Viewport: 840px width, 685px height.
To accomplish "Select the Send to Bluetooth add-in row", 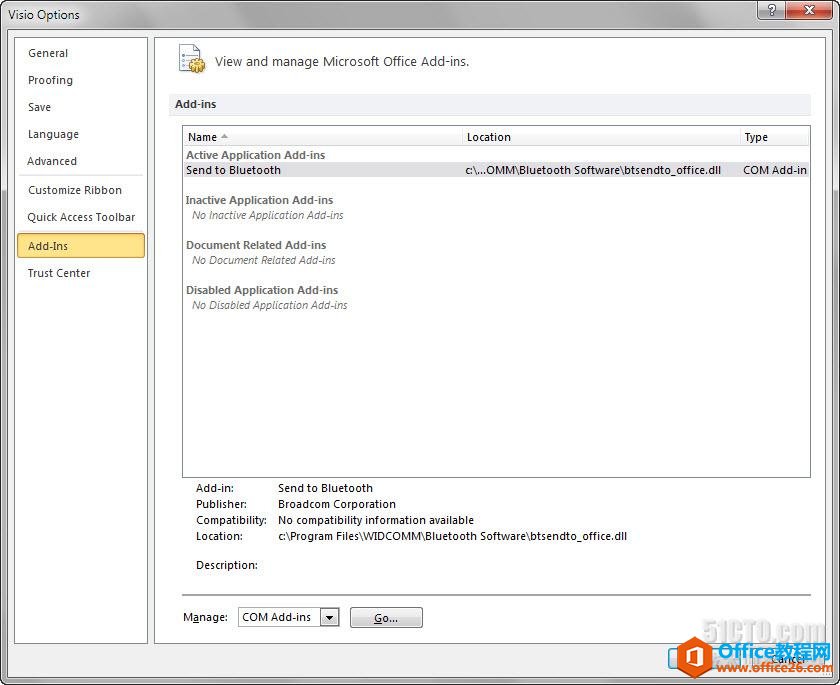I will 496,170.
